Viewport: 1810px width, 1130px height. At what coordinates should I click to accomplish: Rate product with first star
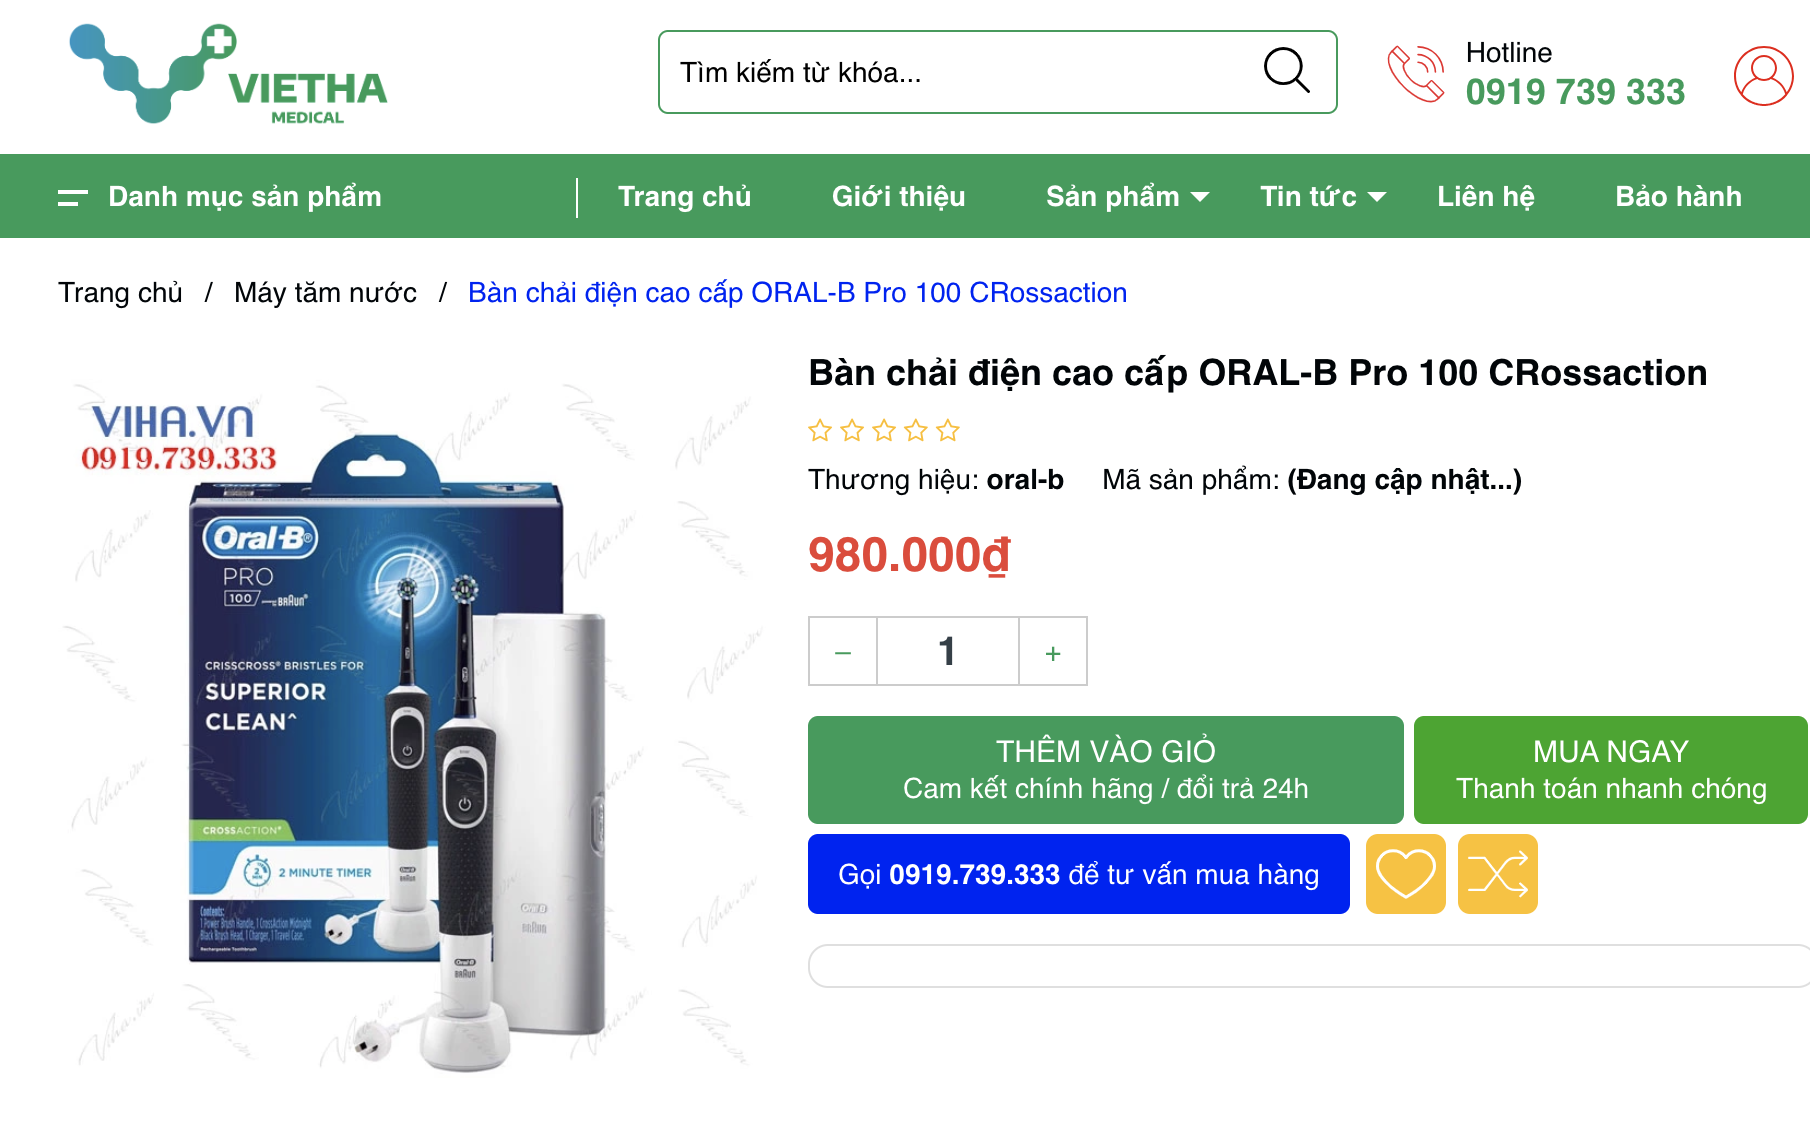pos(820,431)
